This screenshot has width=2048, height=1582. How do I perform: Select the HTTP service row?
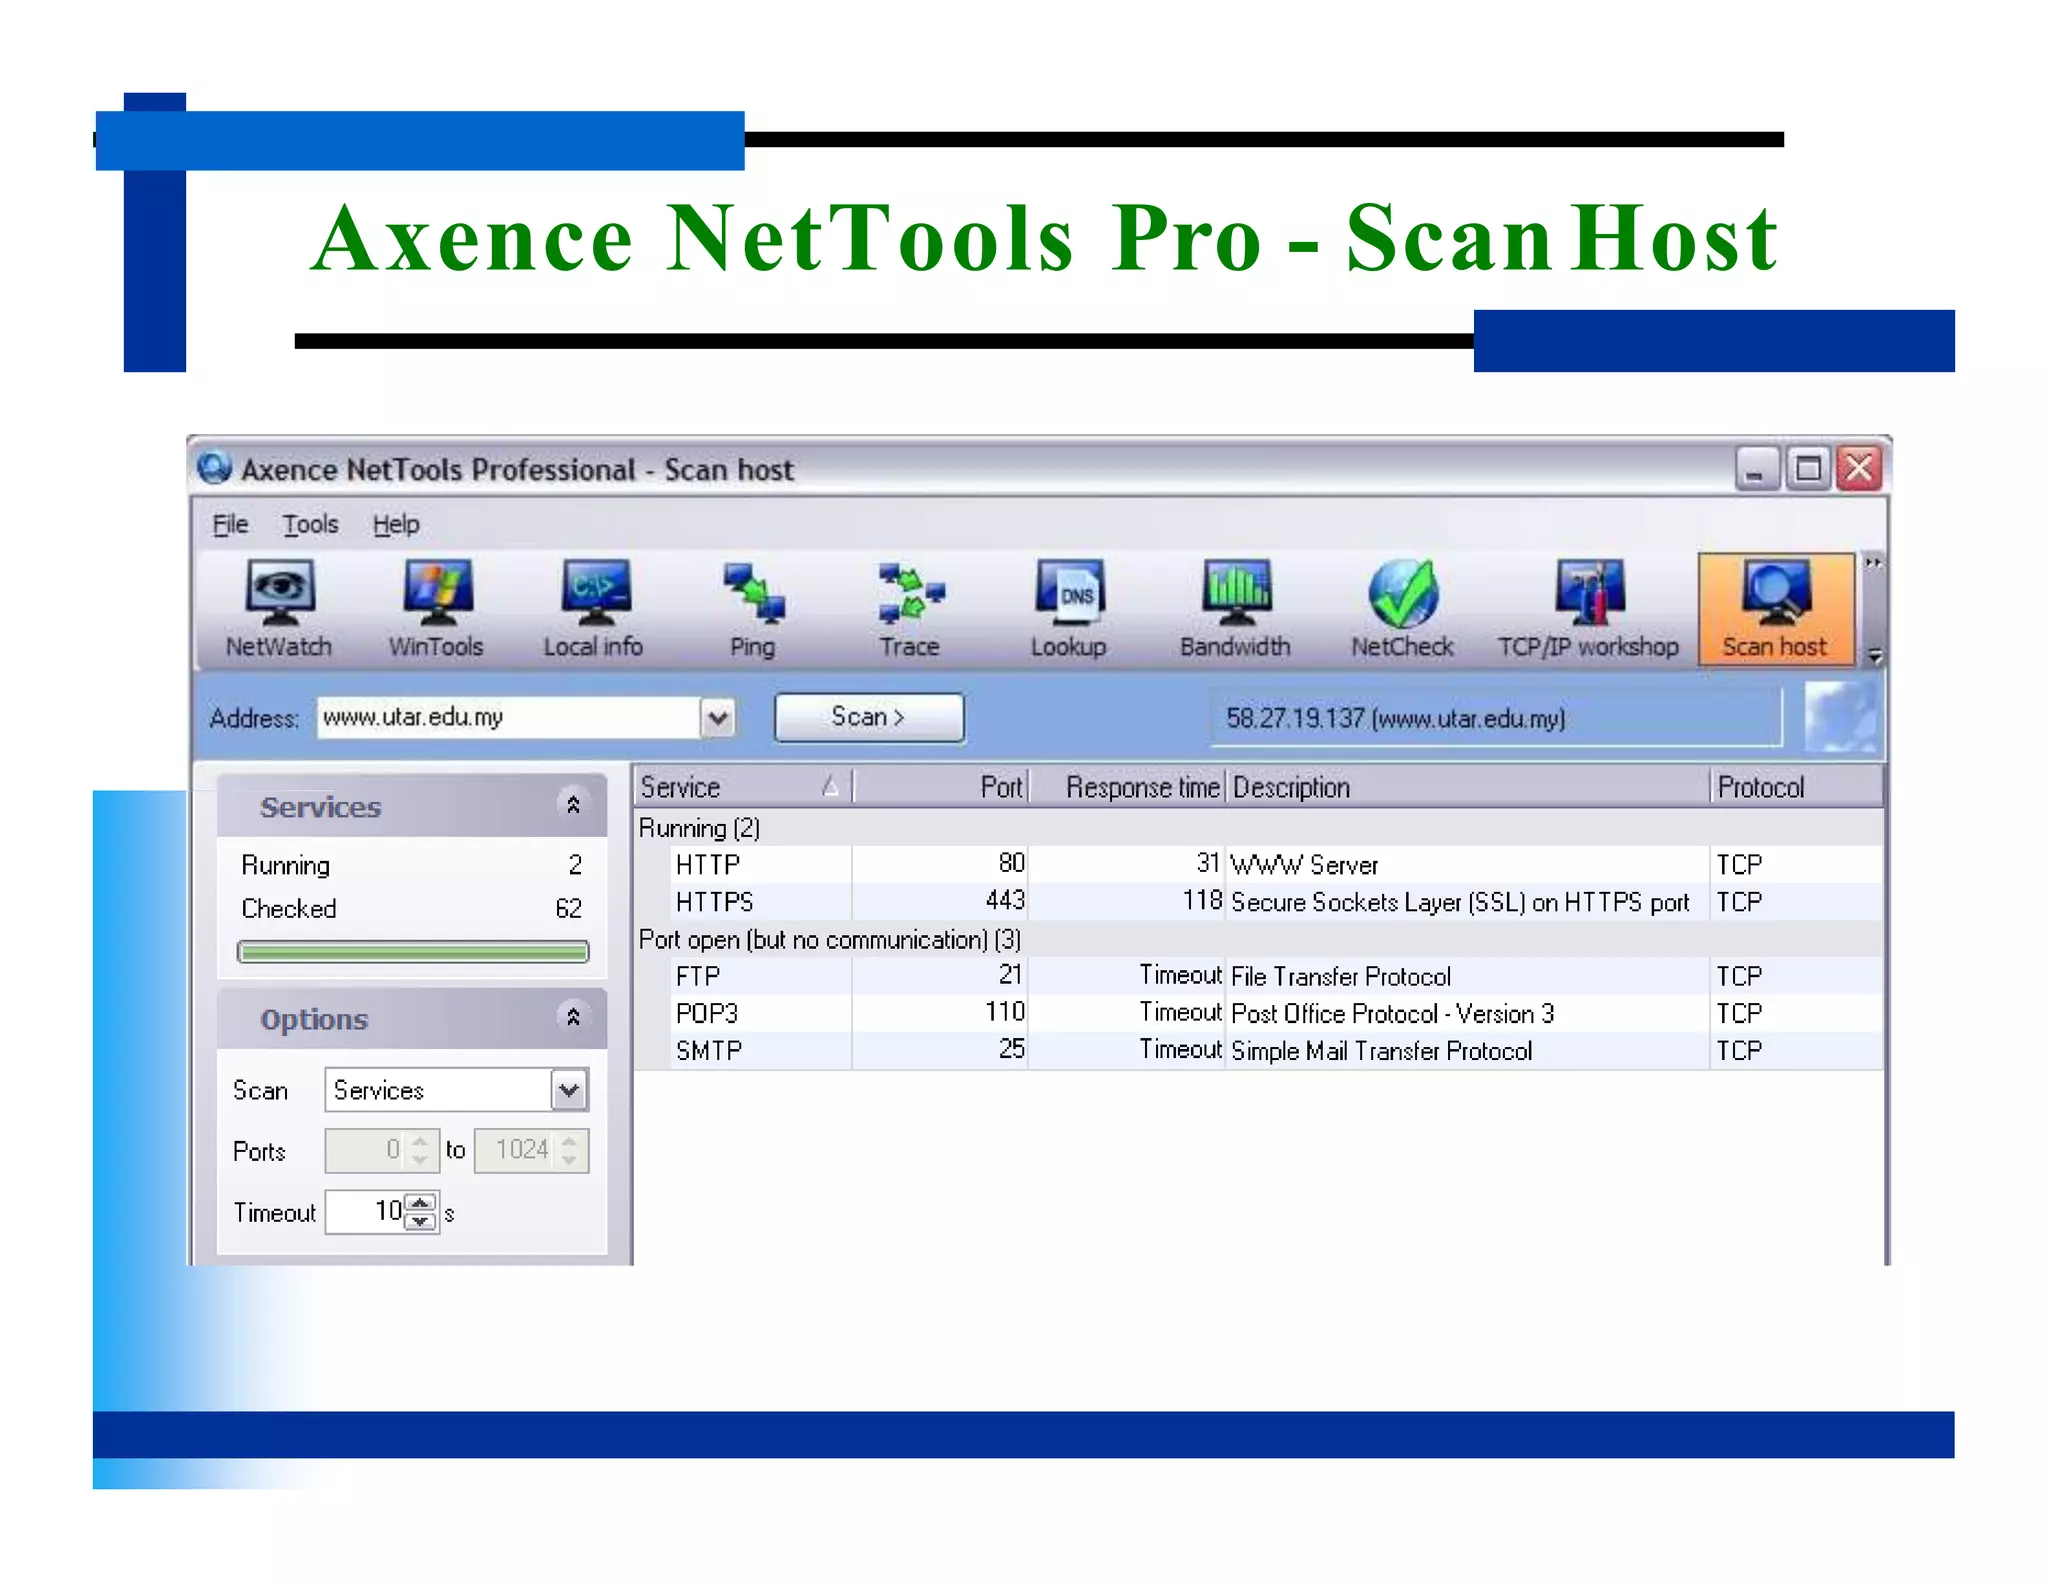click(x=1259, y=864)
